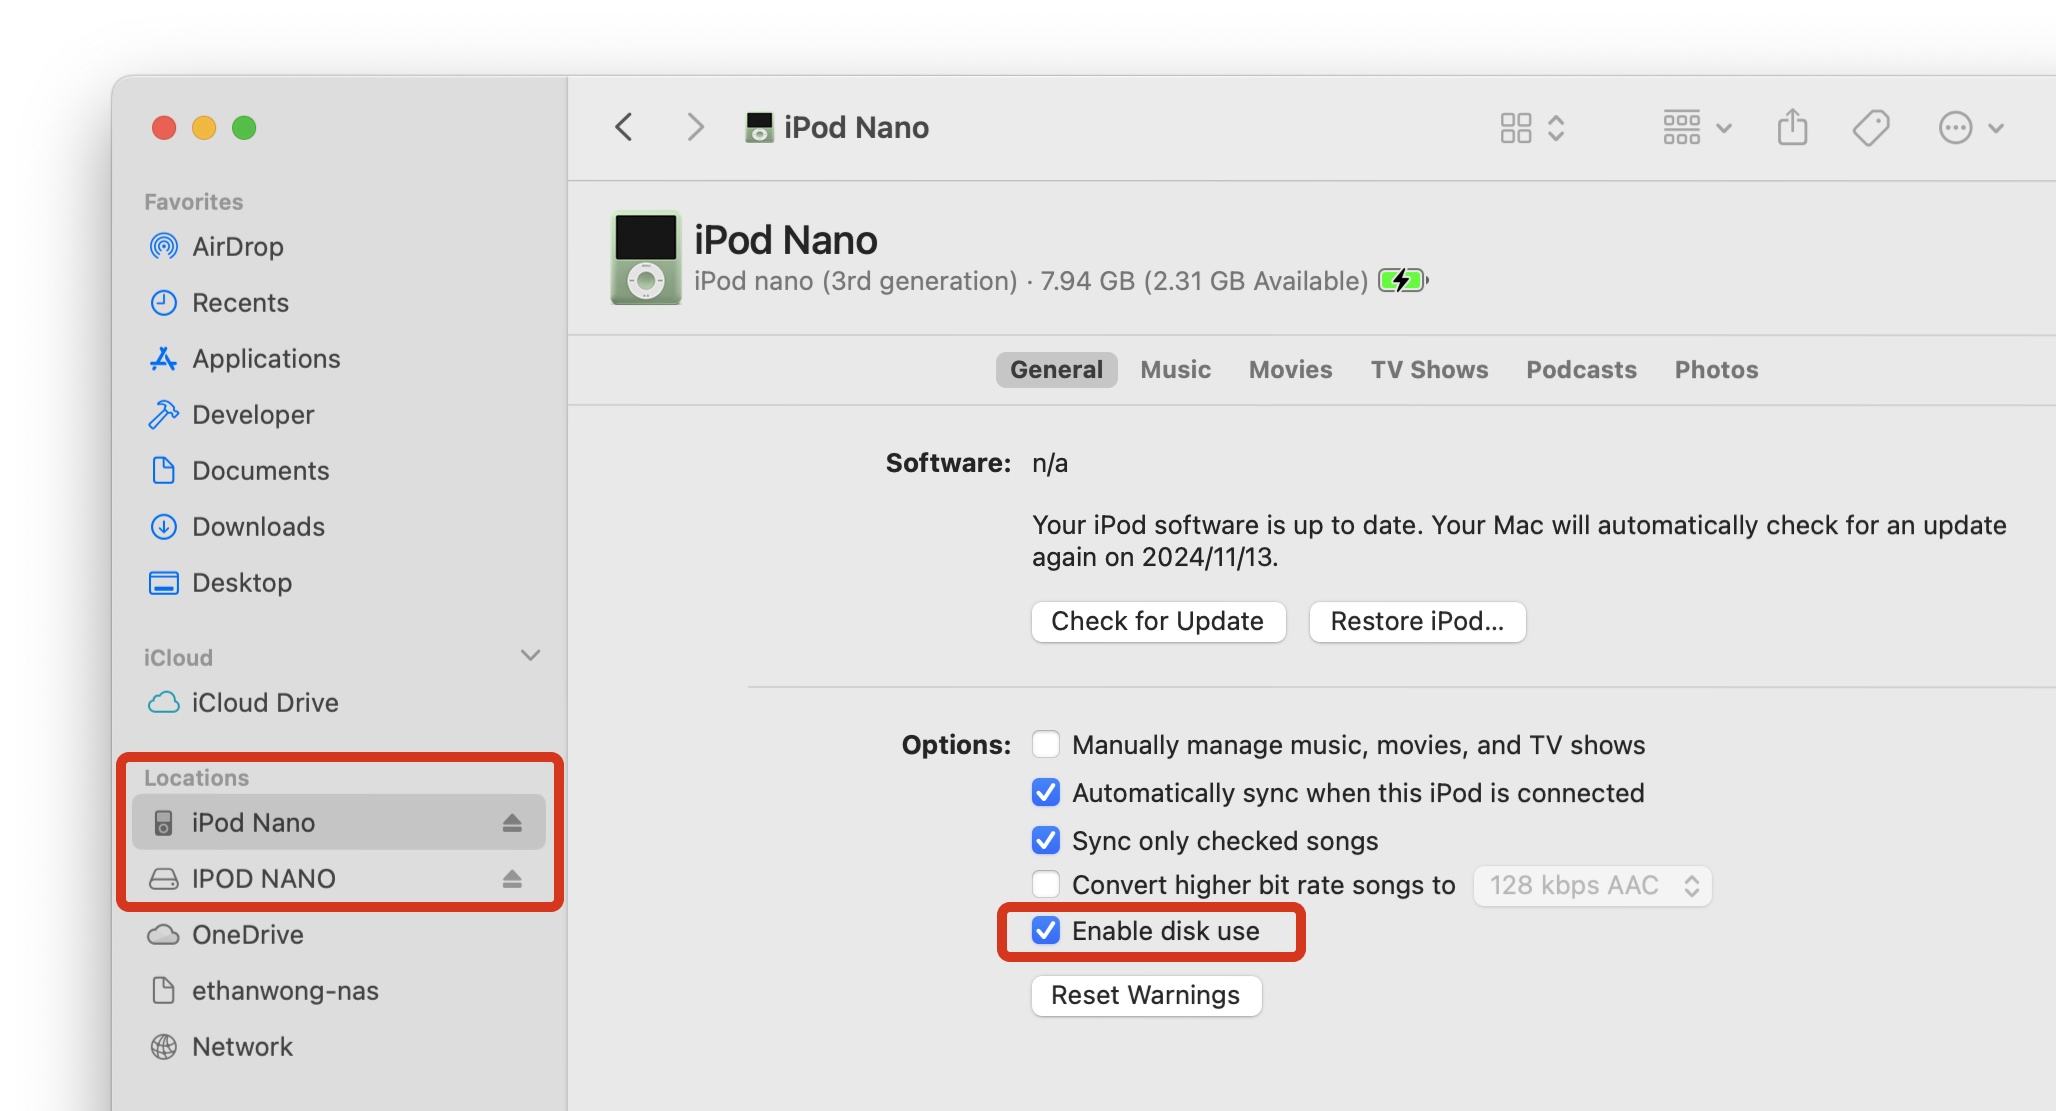This screenshot has width=2056, height=1111.
Task: Click the large iPod nano device image
Action: pyautogui.click(x=646, y=258)
